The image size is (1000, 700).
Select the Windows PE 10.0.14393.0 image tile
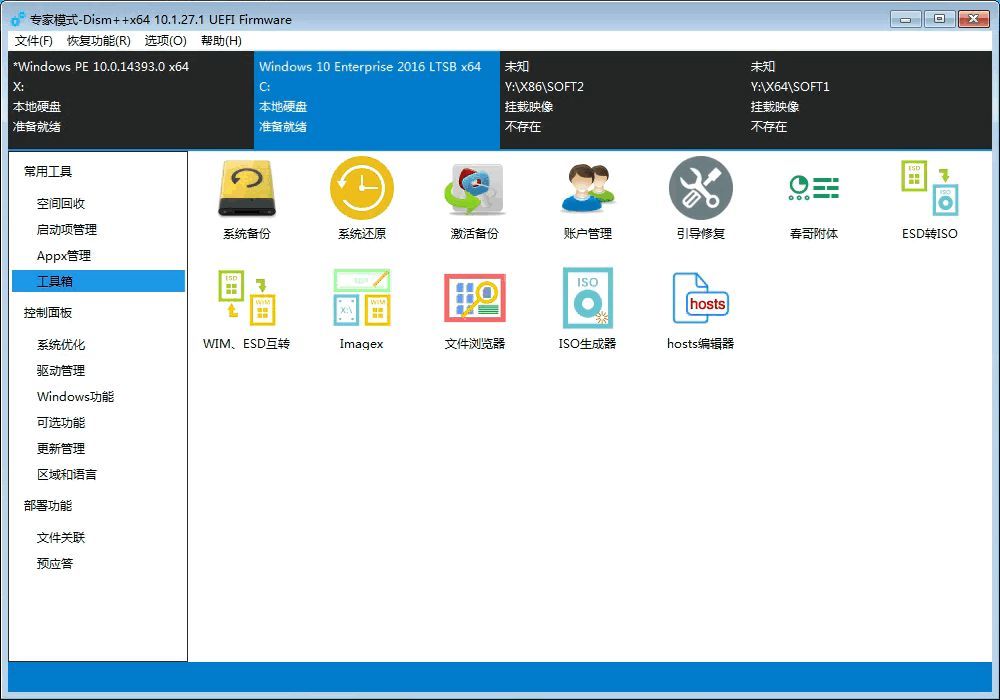[x=131, y=100]
